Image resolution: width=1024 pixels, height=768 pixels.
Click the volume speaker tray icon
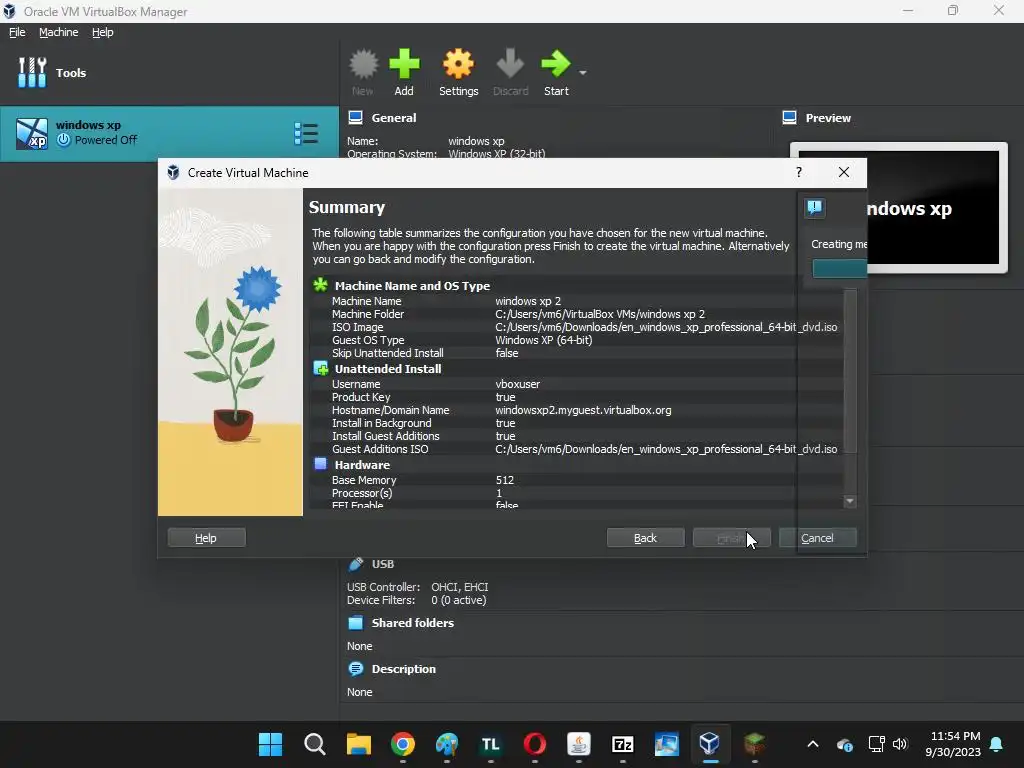900,744
